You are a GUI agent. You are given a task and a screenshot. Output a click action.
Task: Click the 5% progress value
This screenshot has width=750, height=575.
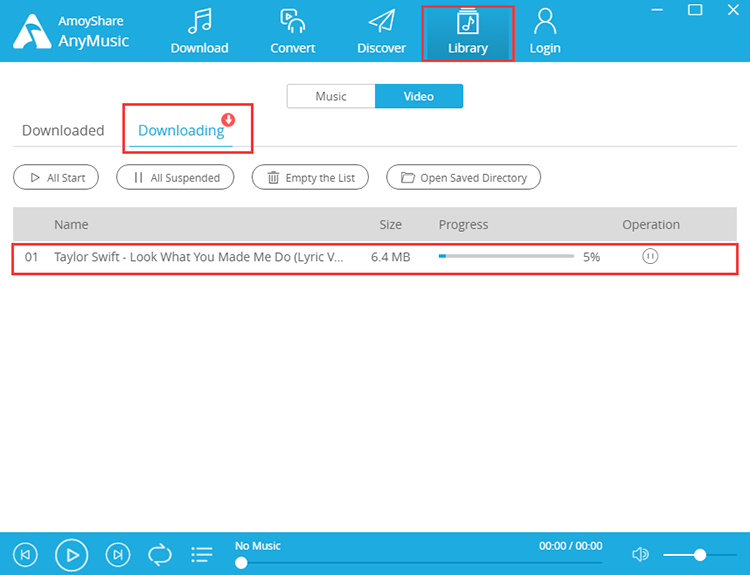(x=591, y=257)
